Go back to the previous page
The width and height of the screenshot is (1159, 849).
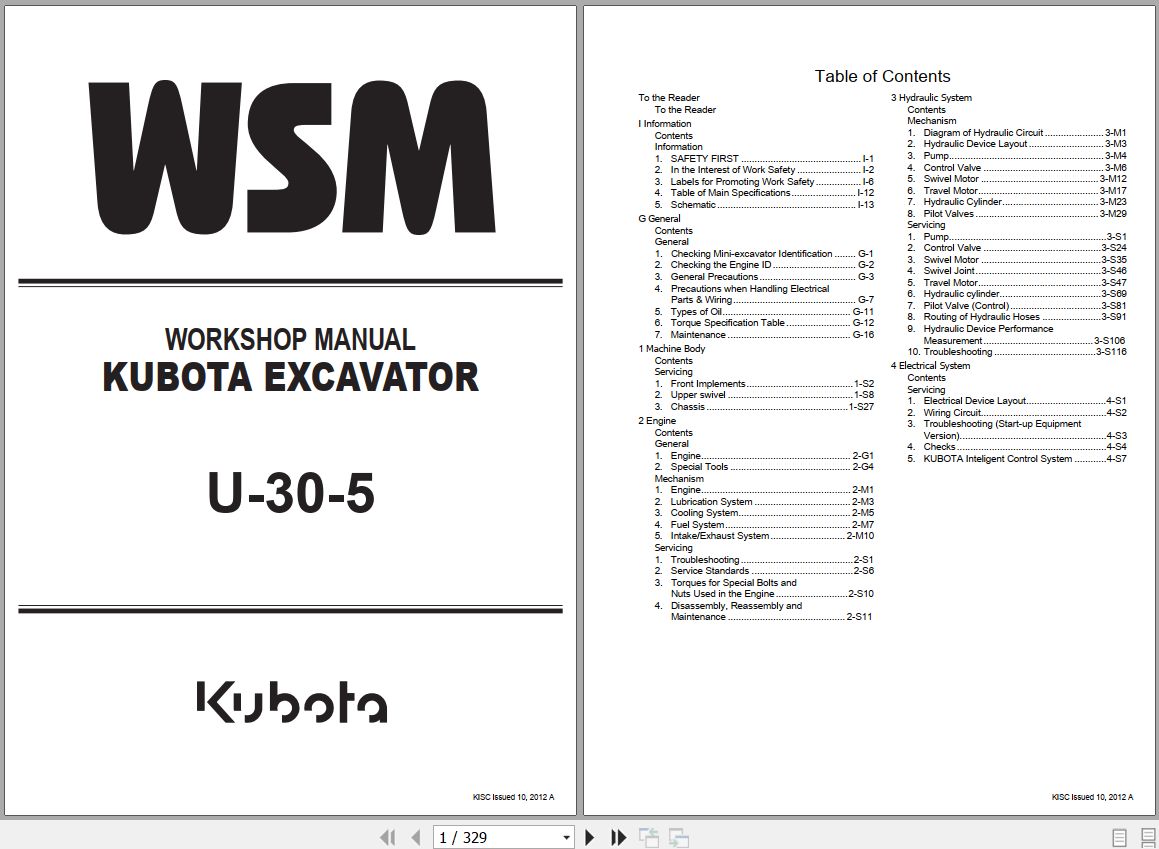(x=413, y=837)
